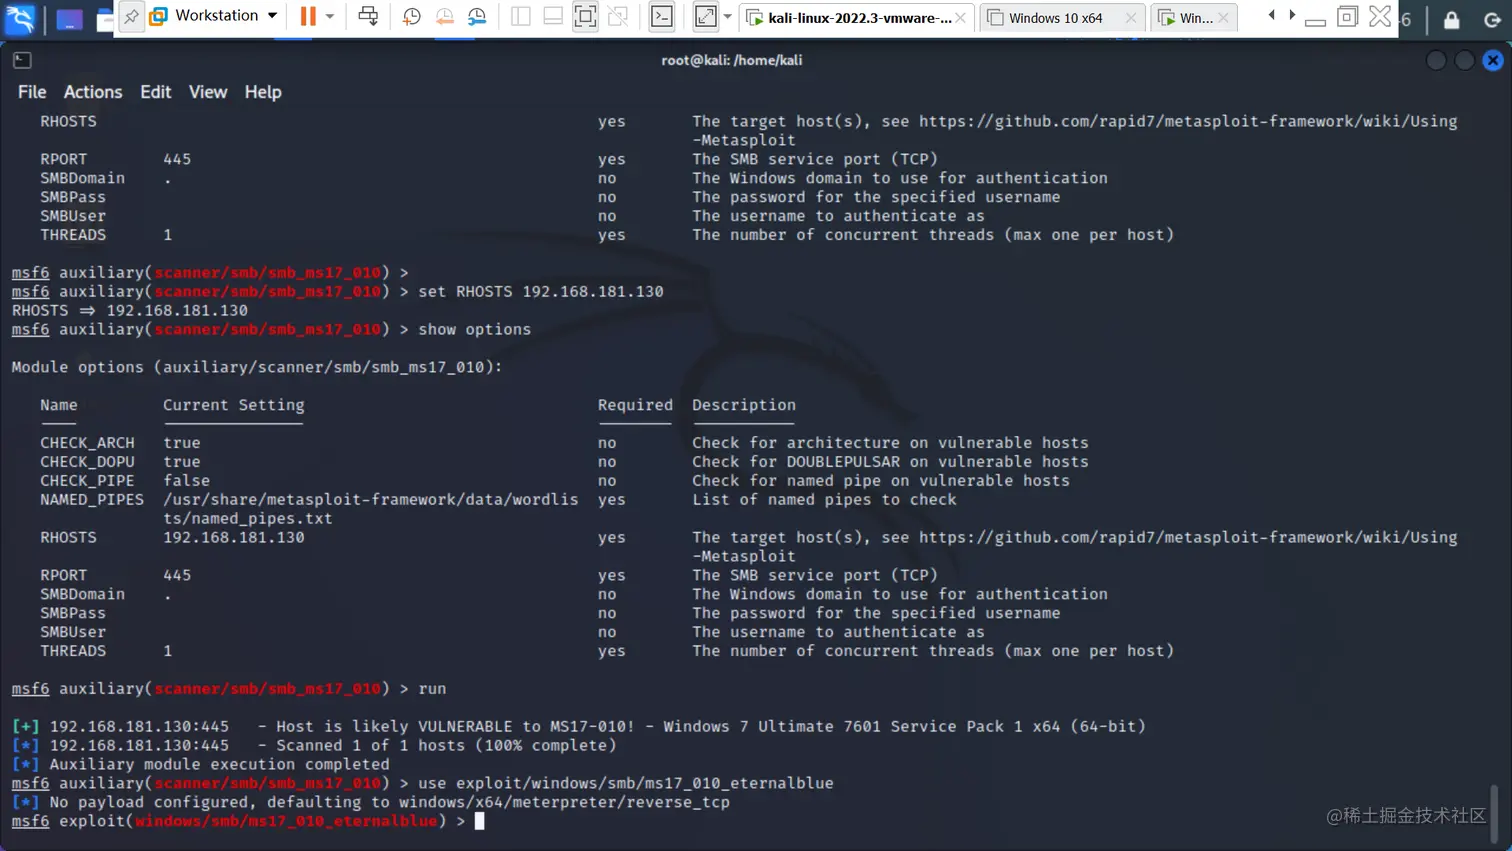1512x851 pixels.
Task: Open the VMware Workstation menu
Action: (x=214, y=16)
